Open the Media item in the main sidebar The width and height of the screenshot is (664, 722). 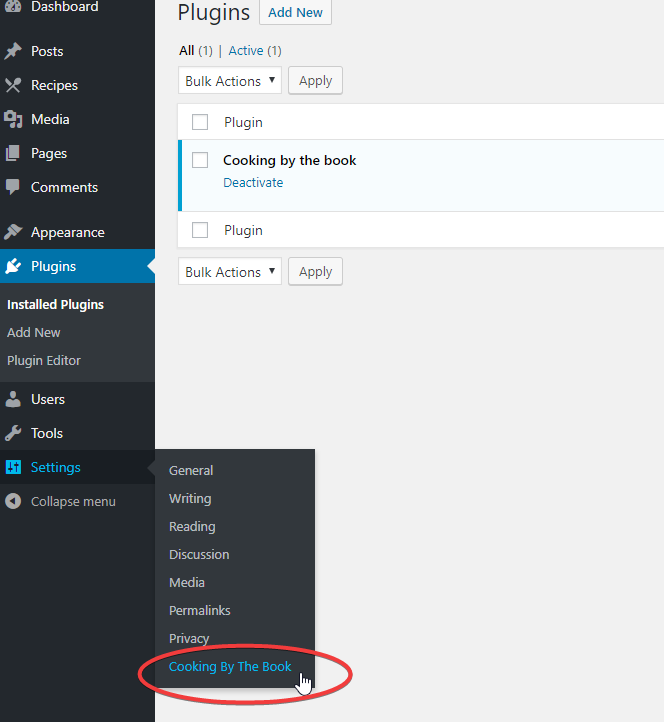tap(50, 119)
